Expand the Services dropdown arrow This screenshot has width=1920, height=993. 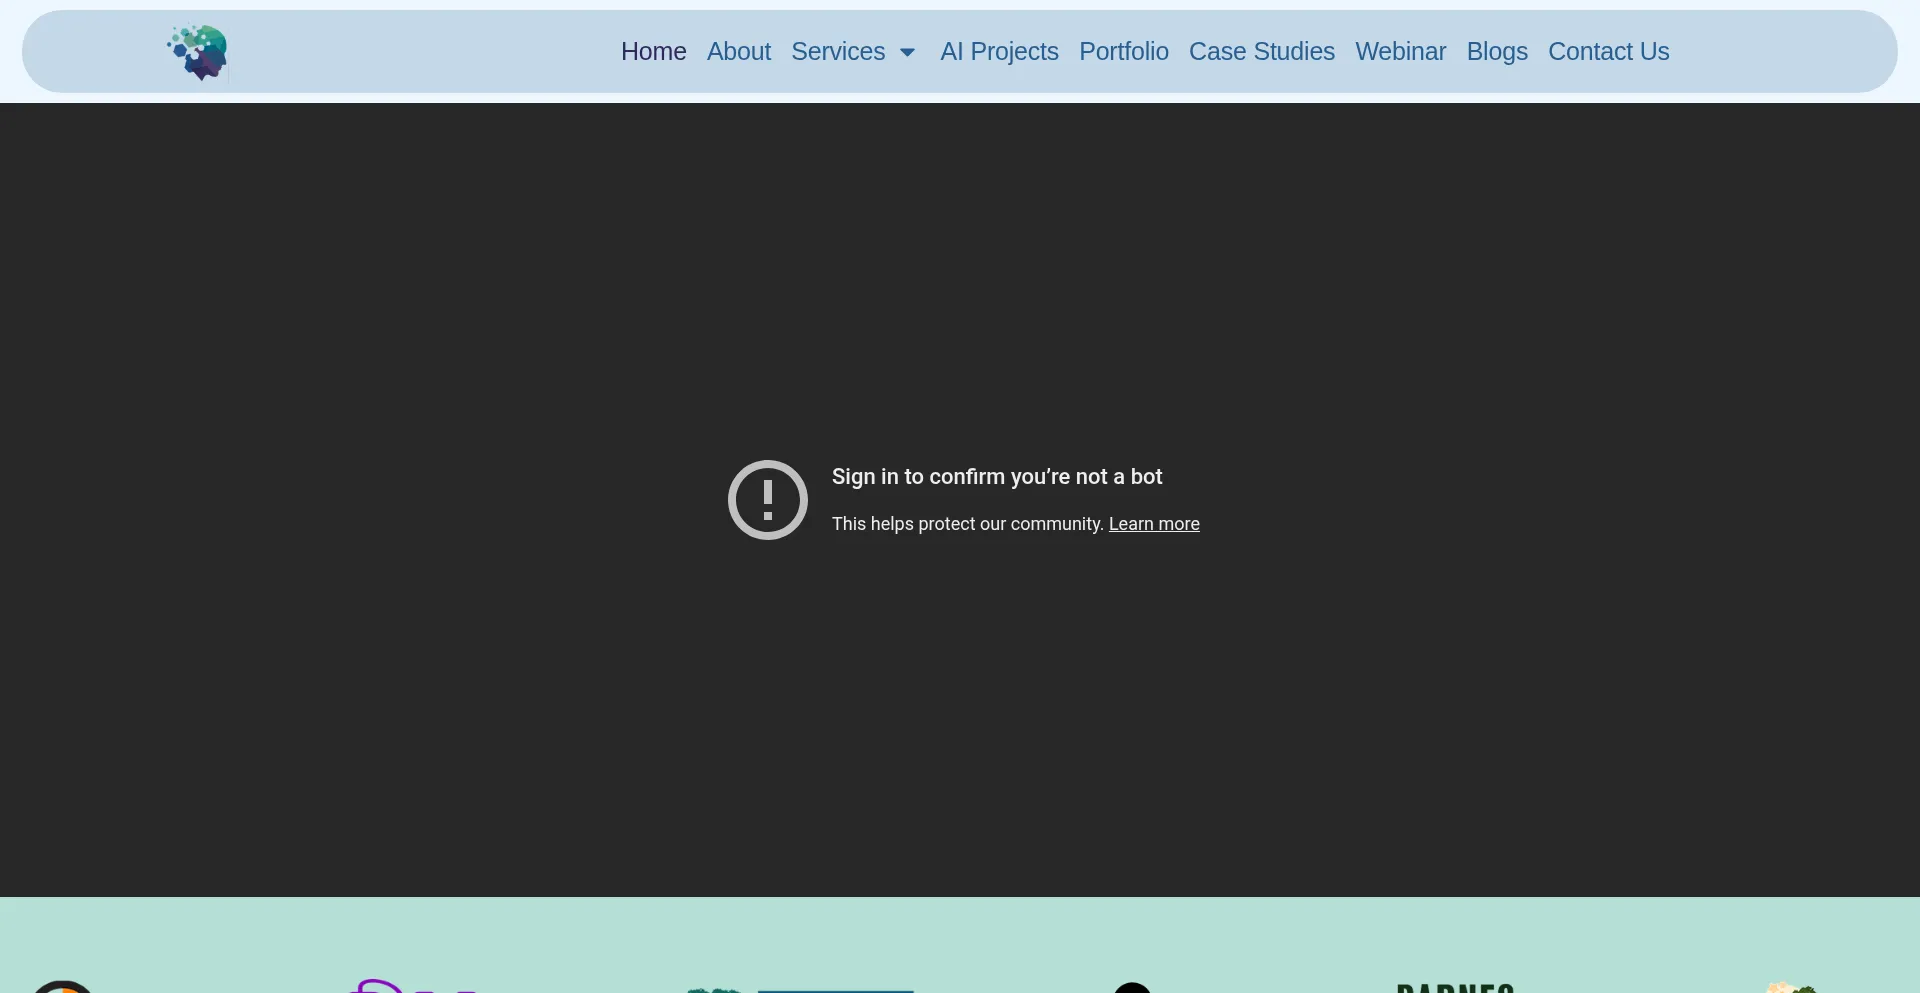pos(907,52)
